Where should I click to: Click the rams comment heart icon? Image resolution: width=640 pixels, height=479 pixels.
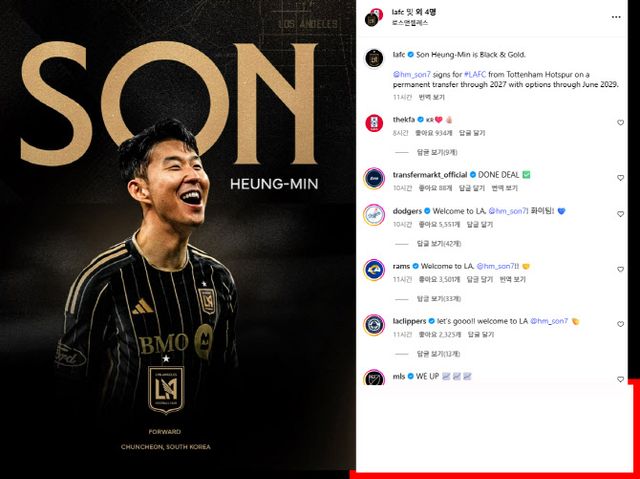(620, 269)
